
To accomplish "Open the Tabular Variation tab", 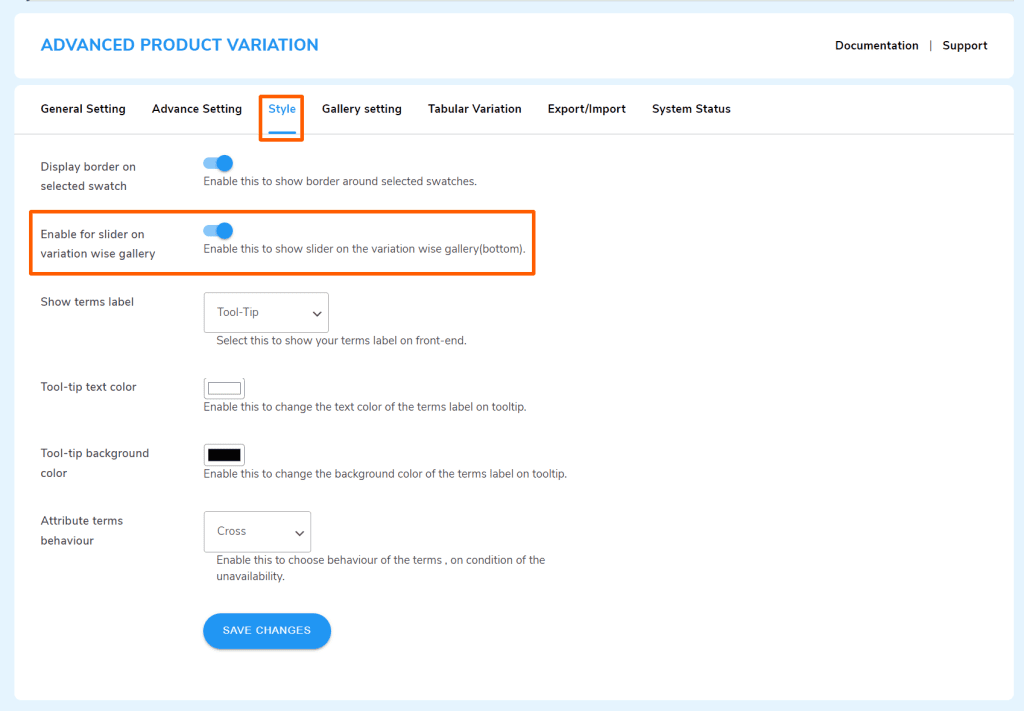I will click(474, 108).
